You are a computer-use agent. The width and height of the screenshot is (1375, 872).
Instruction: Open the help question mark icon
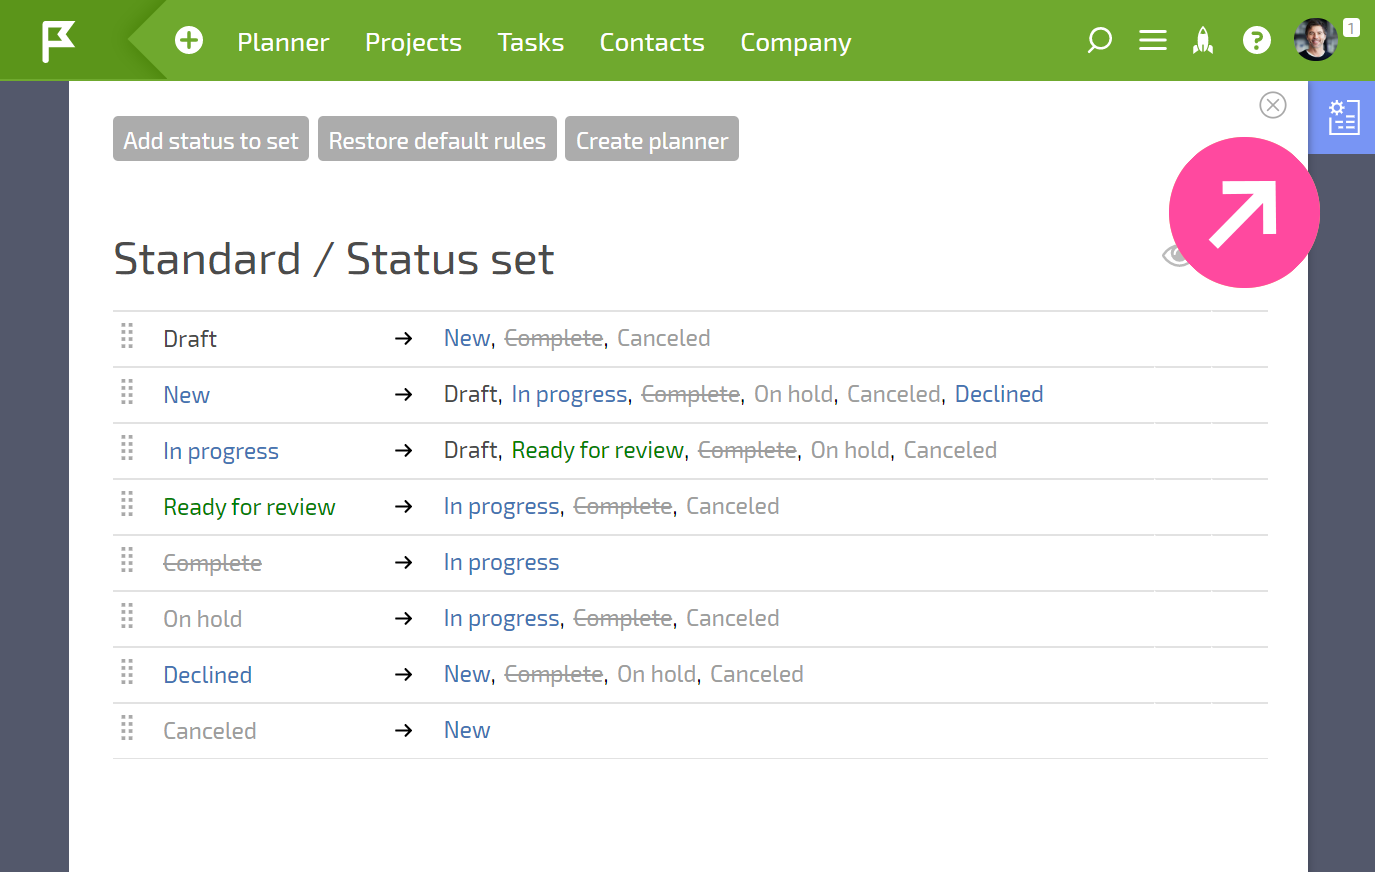[1257, 40]
